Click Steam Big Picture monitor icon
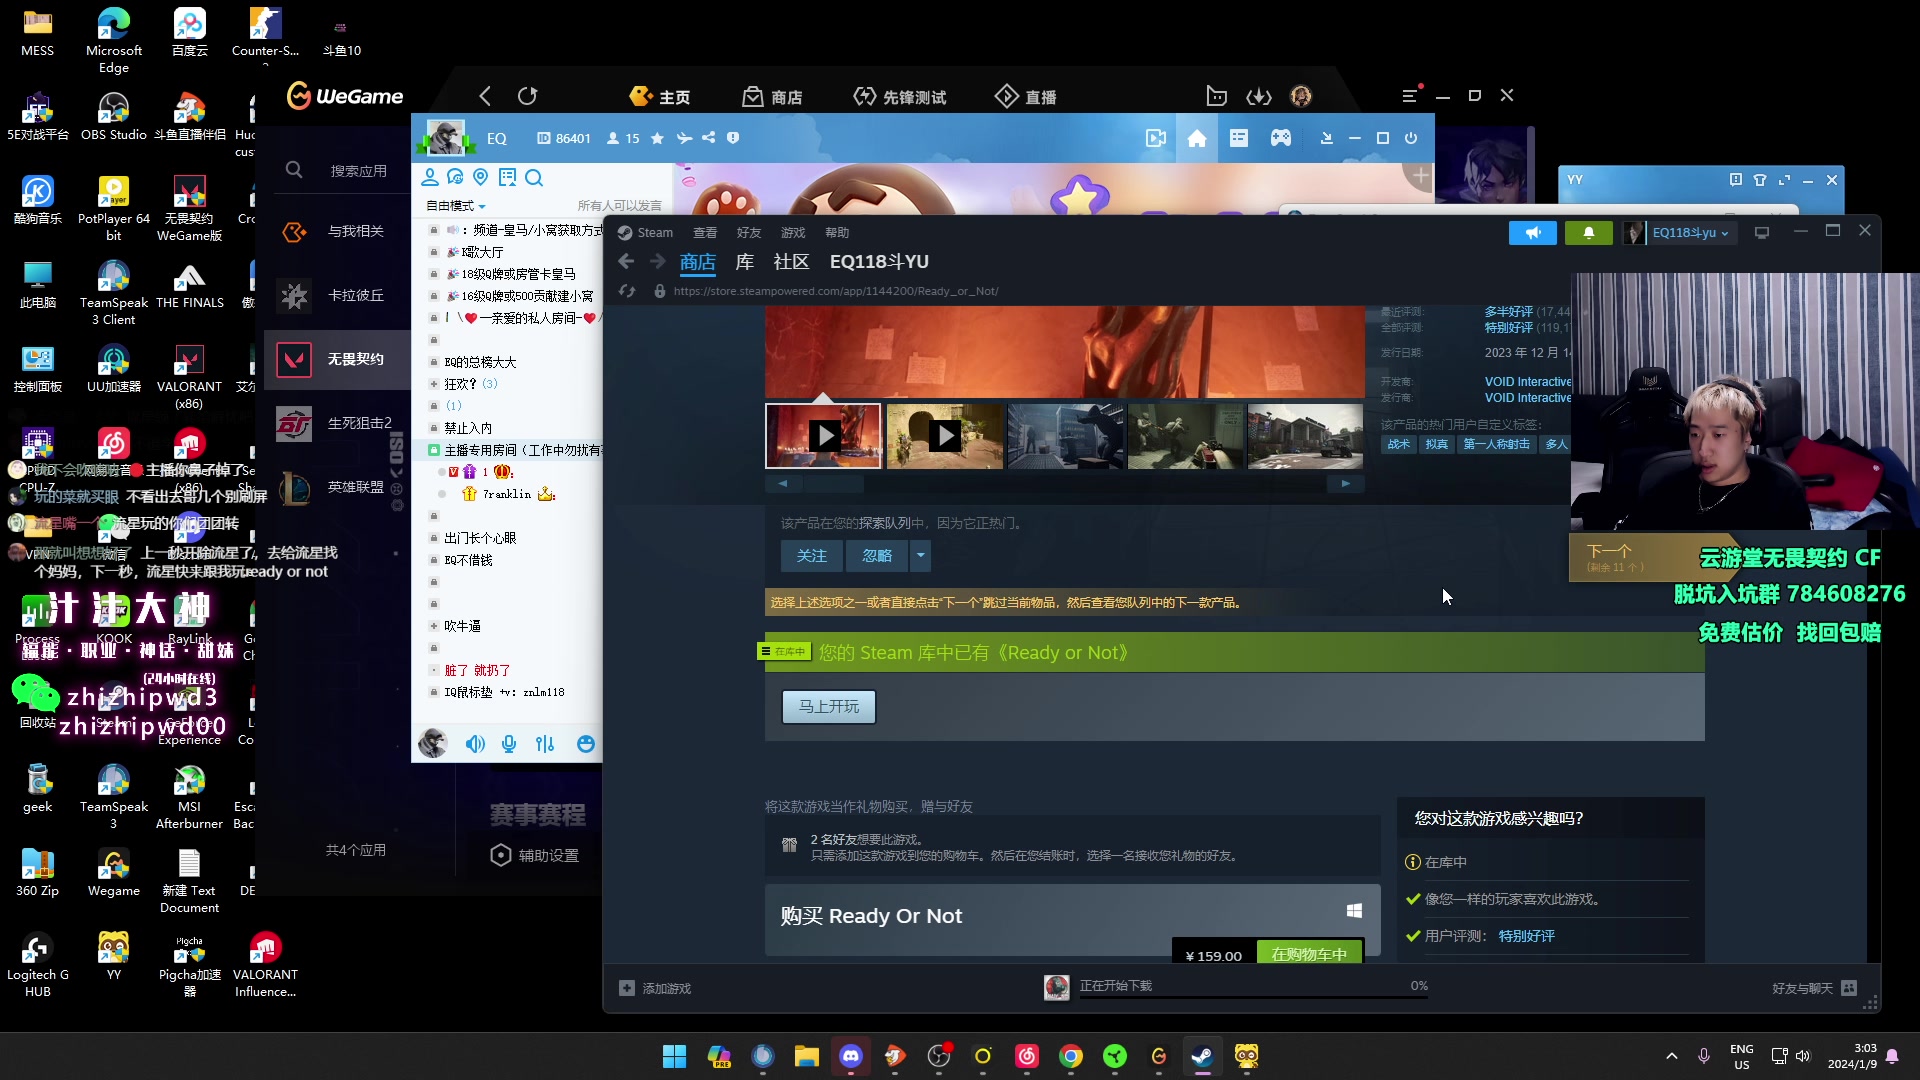 [x=1762, y=233]
